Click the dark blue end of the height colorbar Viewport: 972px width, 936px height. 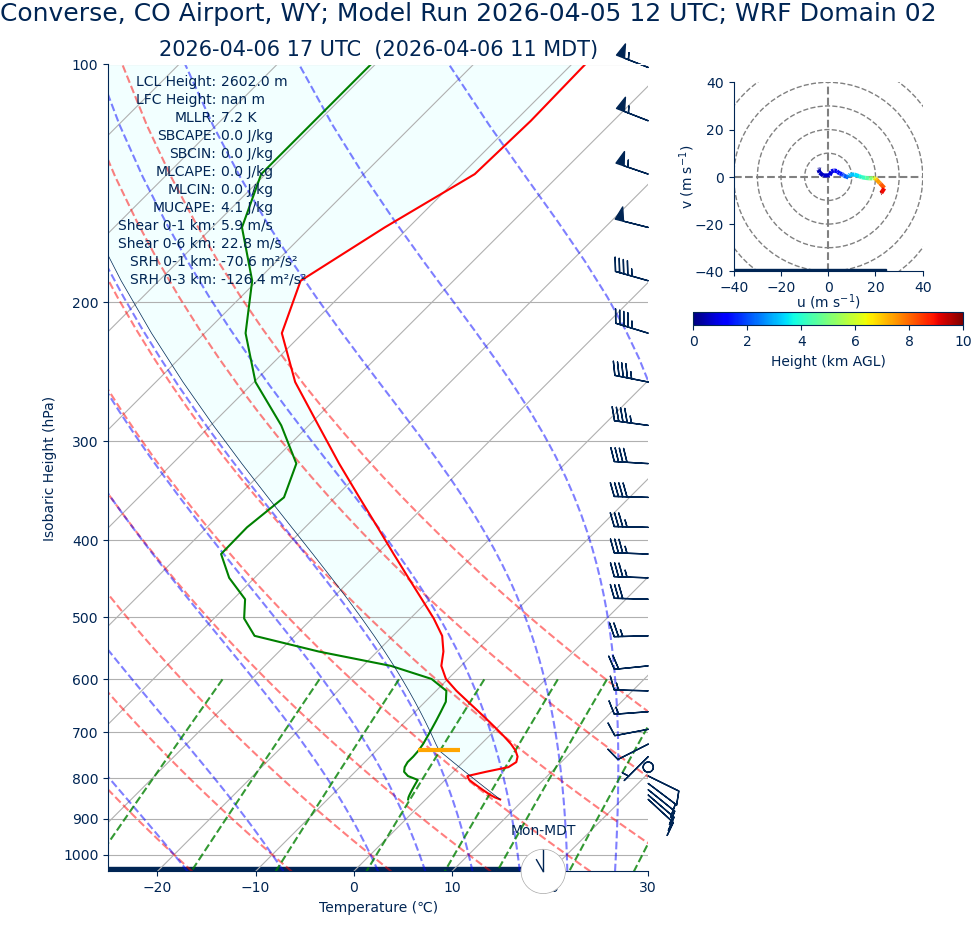[699, 319]
